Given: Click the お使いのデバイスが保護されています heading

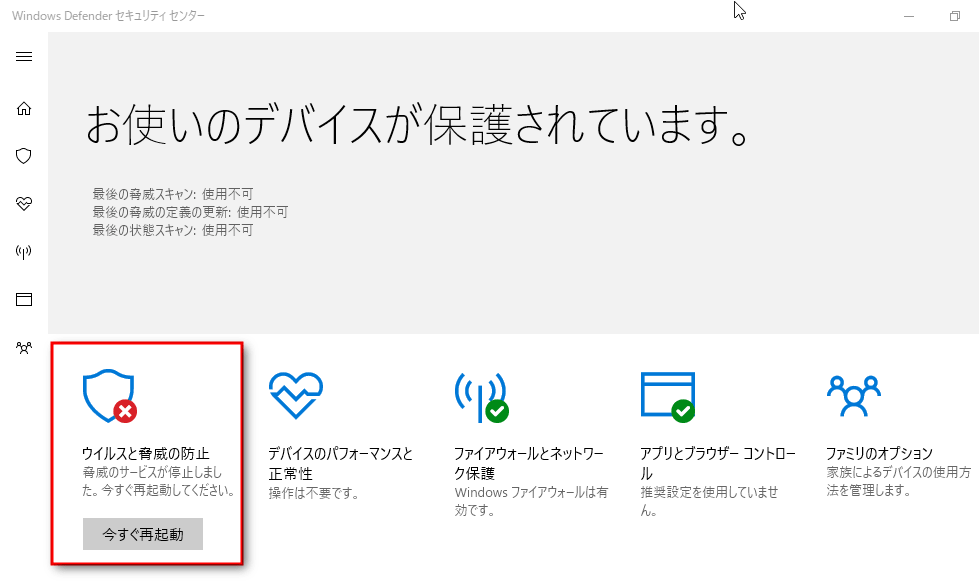Looking at the screenshot, I should click(x=416, y=125).
